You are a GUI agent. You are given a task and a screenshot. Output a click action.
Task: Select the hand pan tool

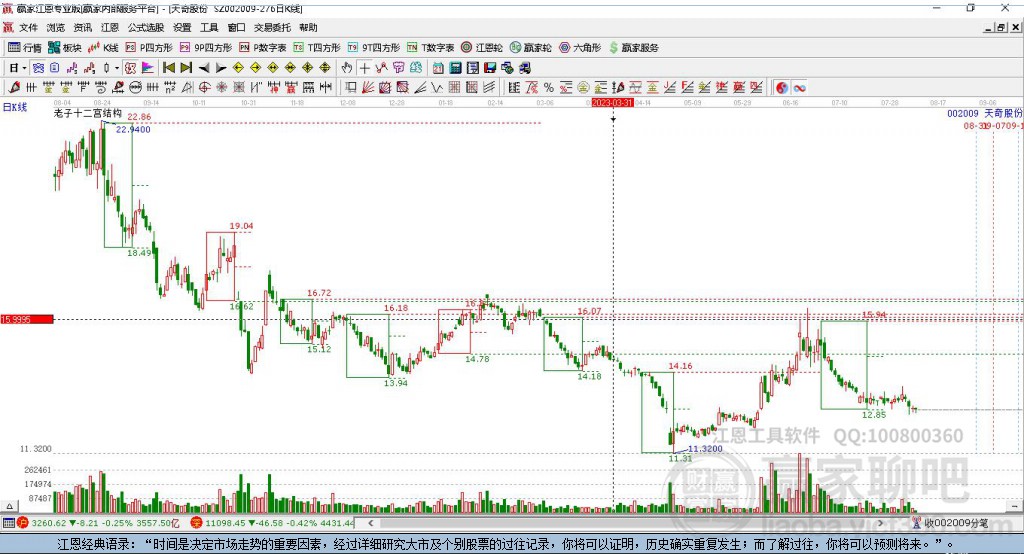pyautogui.click(x=347, y=68)
